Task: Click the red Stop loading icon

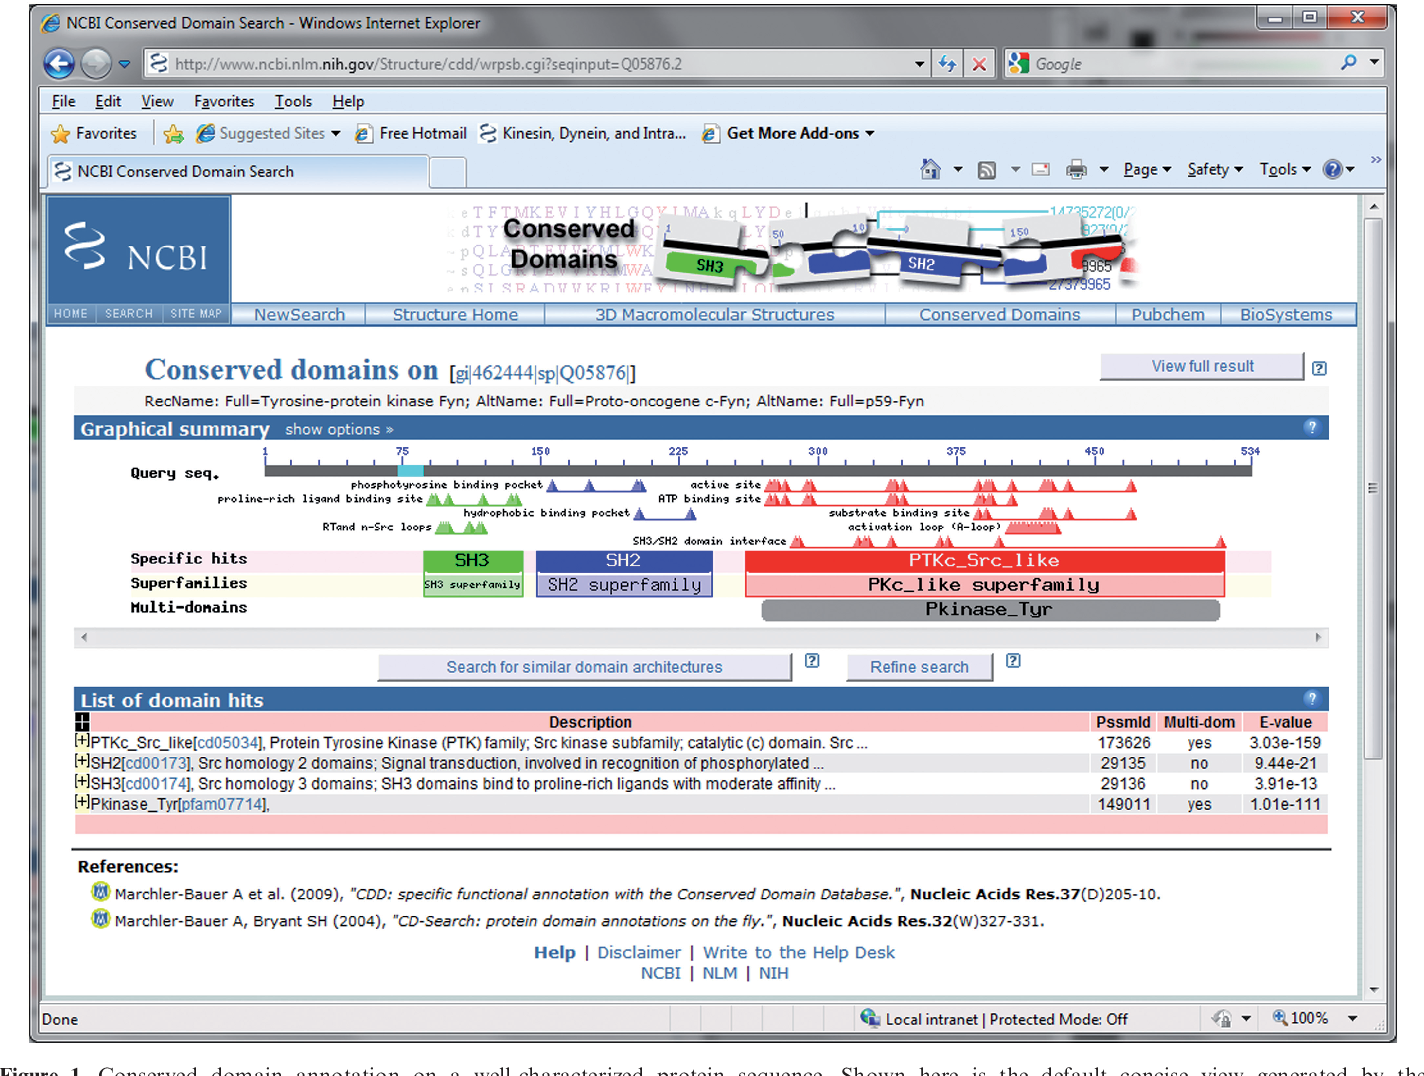Action: click(x=979, y=64)
